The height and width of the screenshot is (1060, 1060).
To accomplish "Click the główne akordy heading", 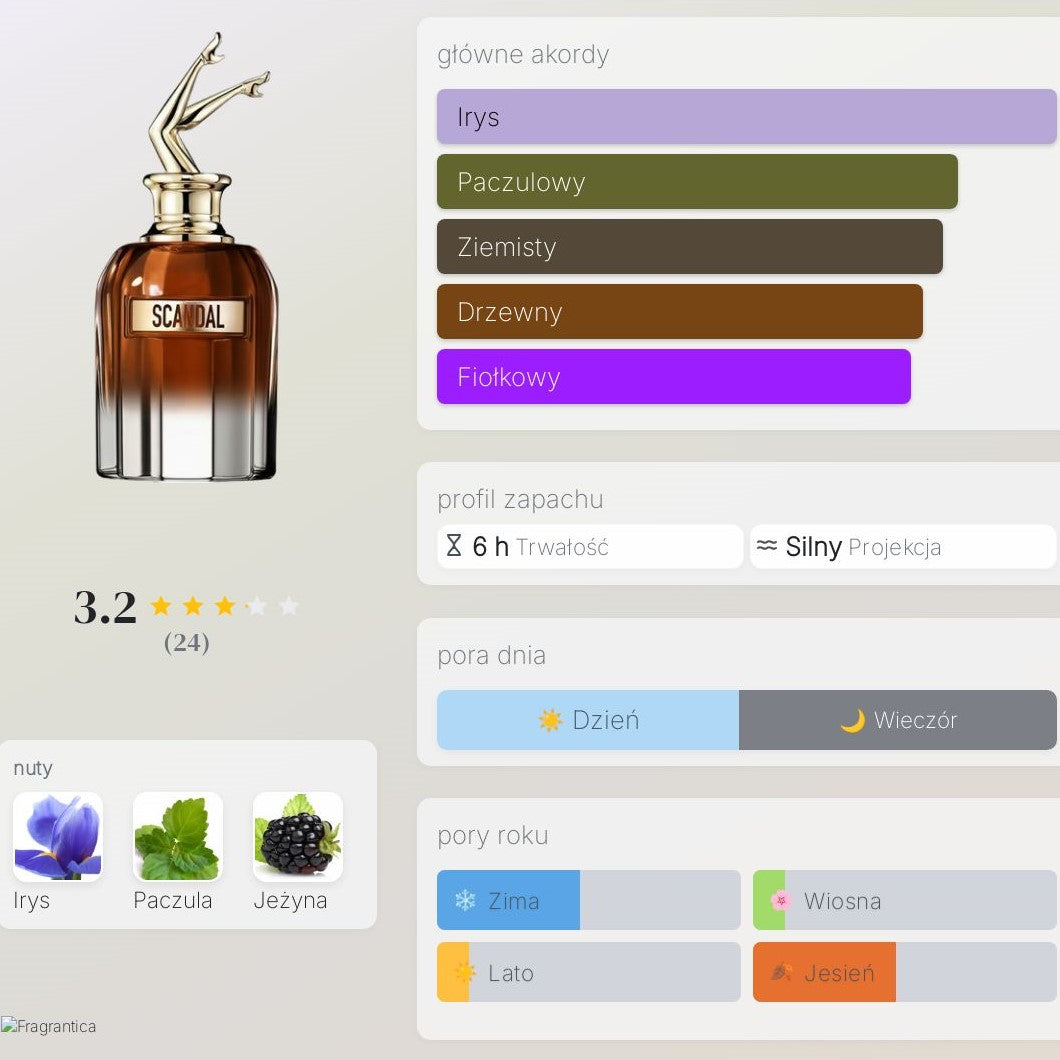I will click(523, 55).
